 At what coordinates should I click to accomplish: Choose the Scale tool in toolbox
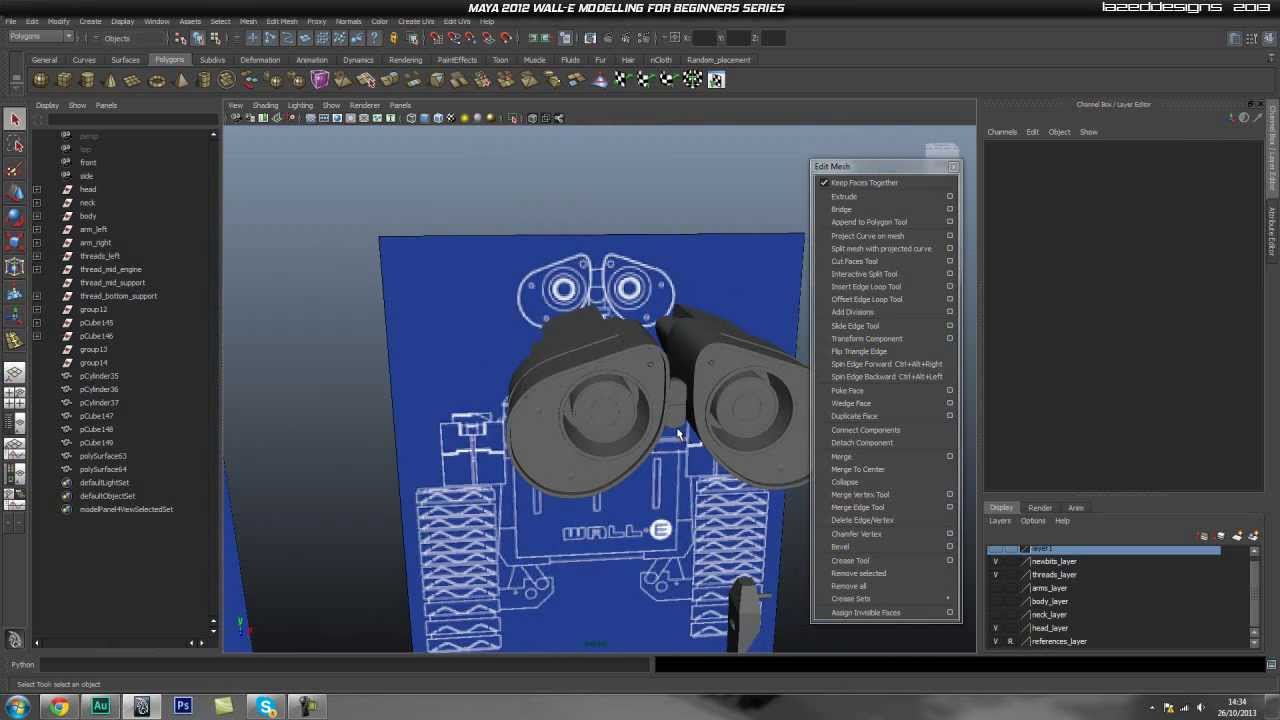tap(15, 242)
